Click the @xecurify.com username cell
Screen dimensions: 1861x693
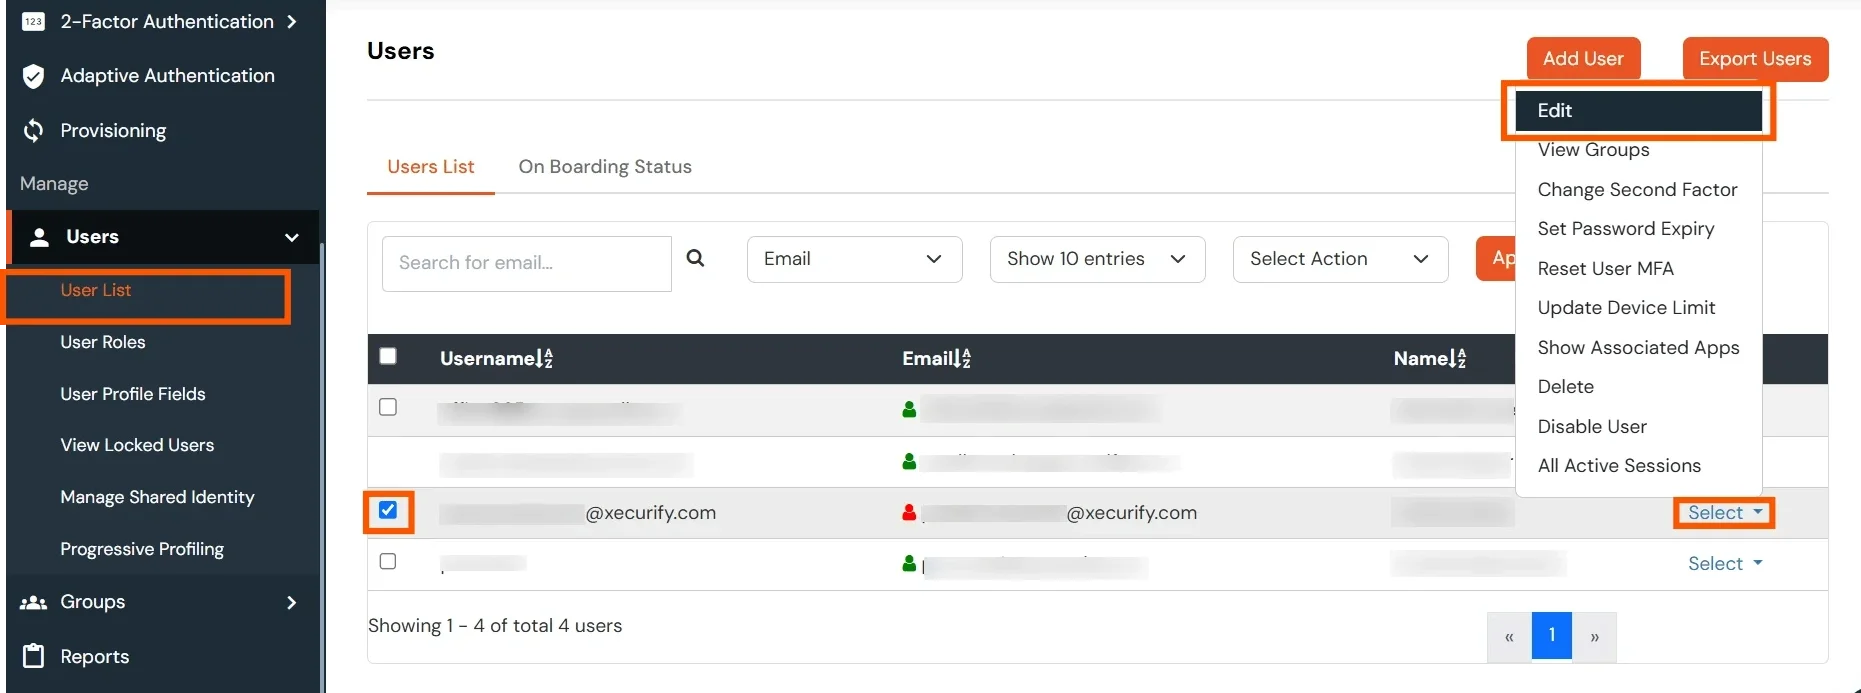(578, 513)
